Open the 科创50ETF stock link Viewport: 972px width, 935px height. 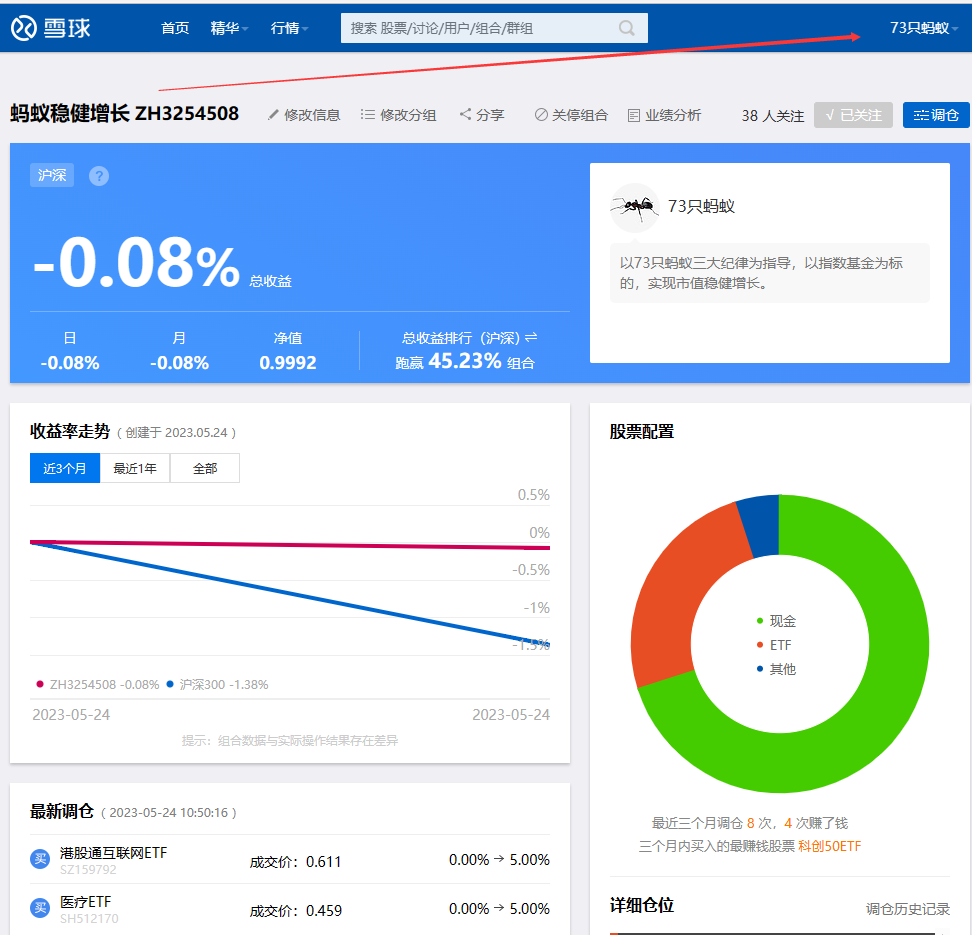point(829,846)
